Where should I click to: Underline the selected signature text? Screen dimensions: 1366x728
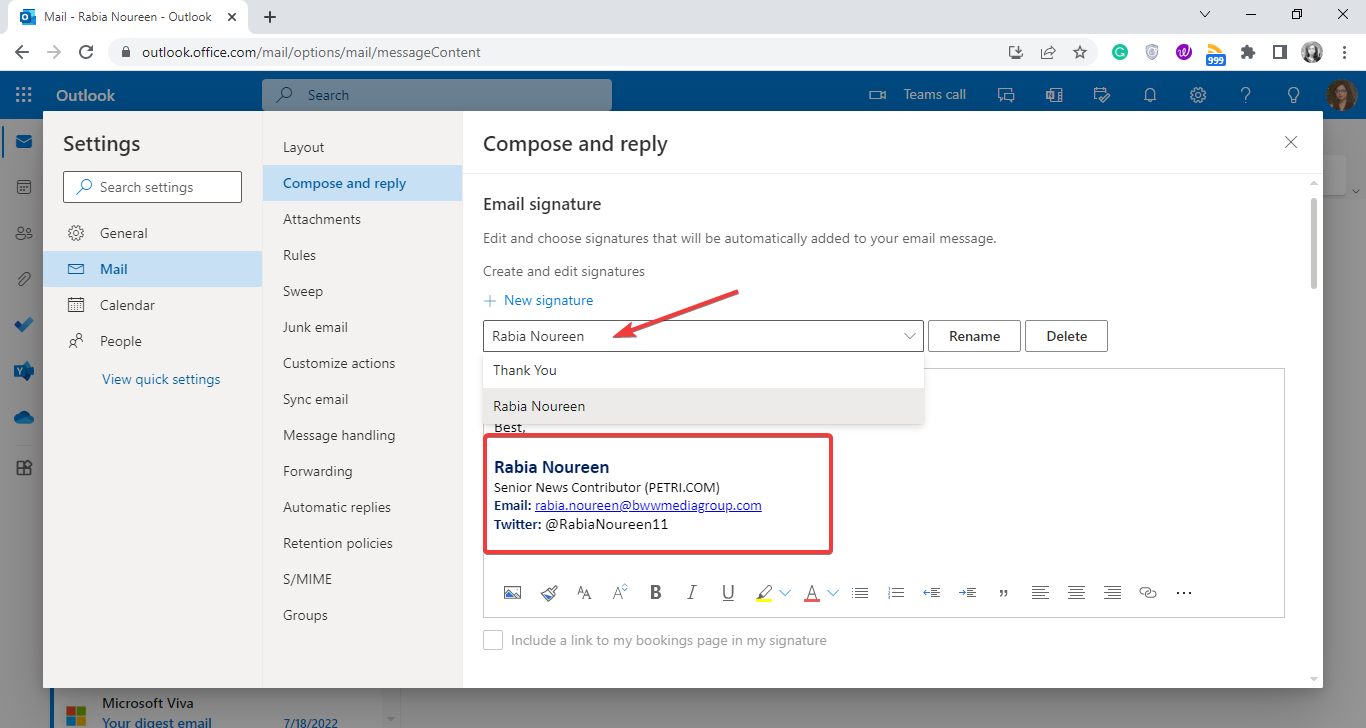point(728,592)
